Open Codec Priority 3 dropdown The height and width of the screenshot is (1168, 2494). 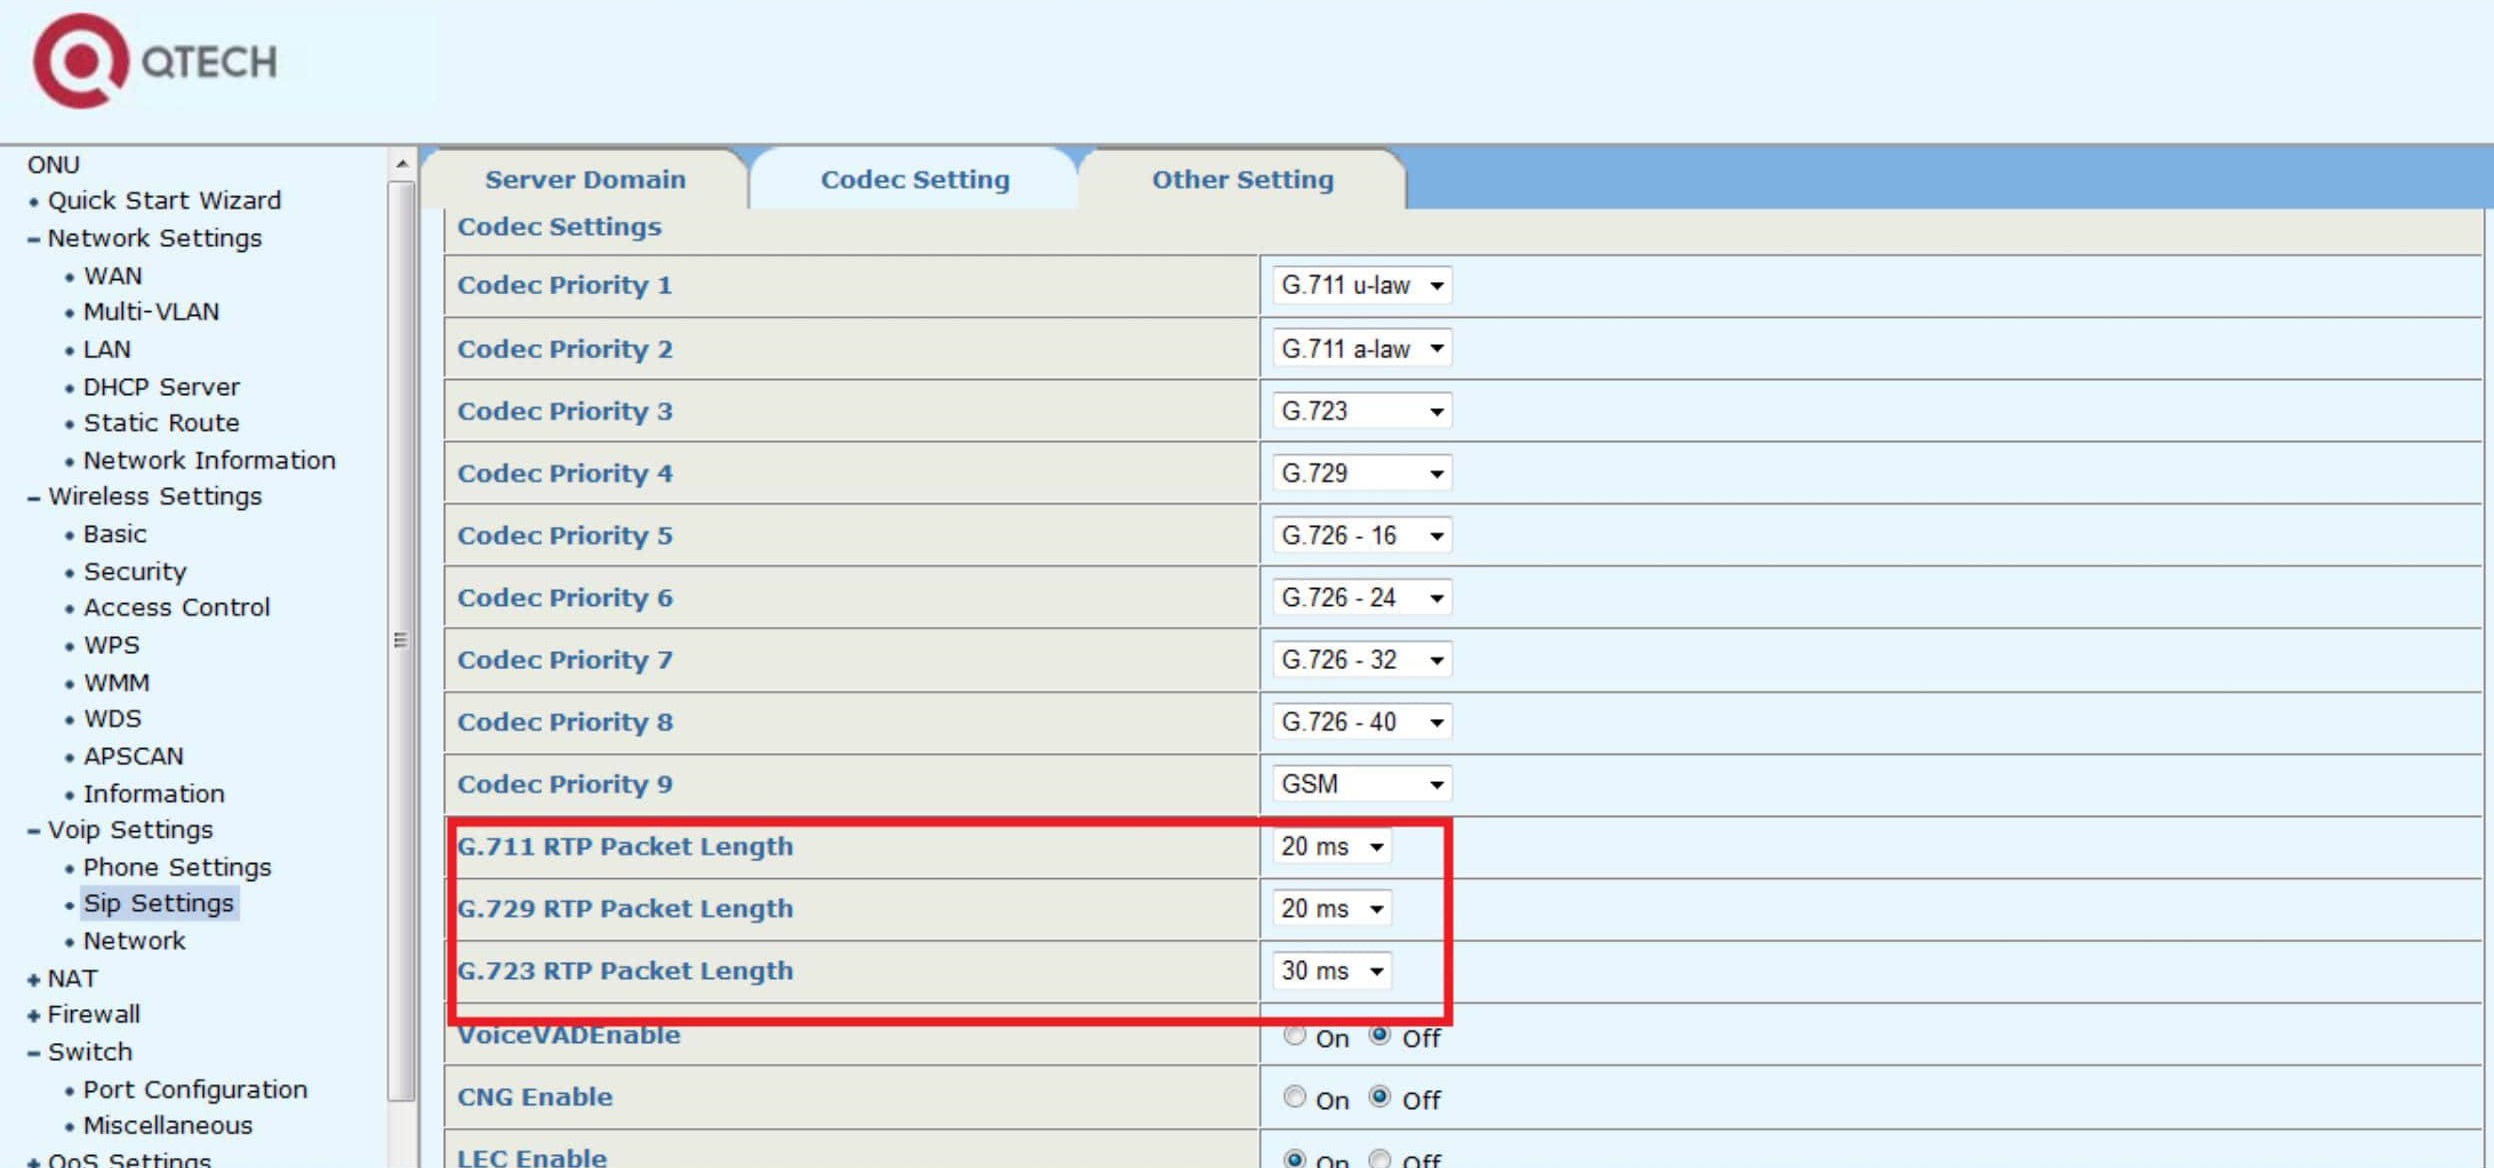click(1362, 411)
